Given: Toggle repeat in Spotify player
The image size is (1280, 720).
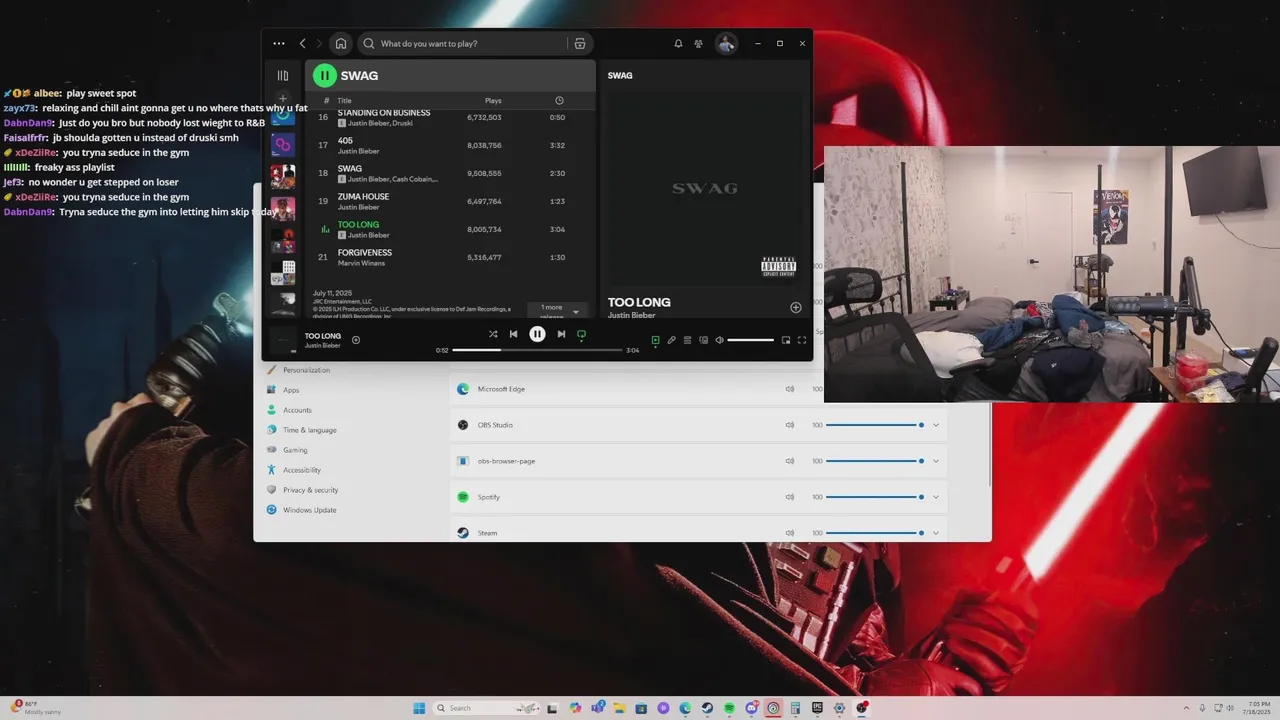Looking at the screenshot, I should [581, 334].
